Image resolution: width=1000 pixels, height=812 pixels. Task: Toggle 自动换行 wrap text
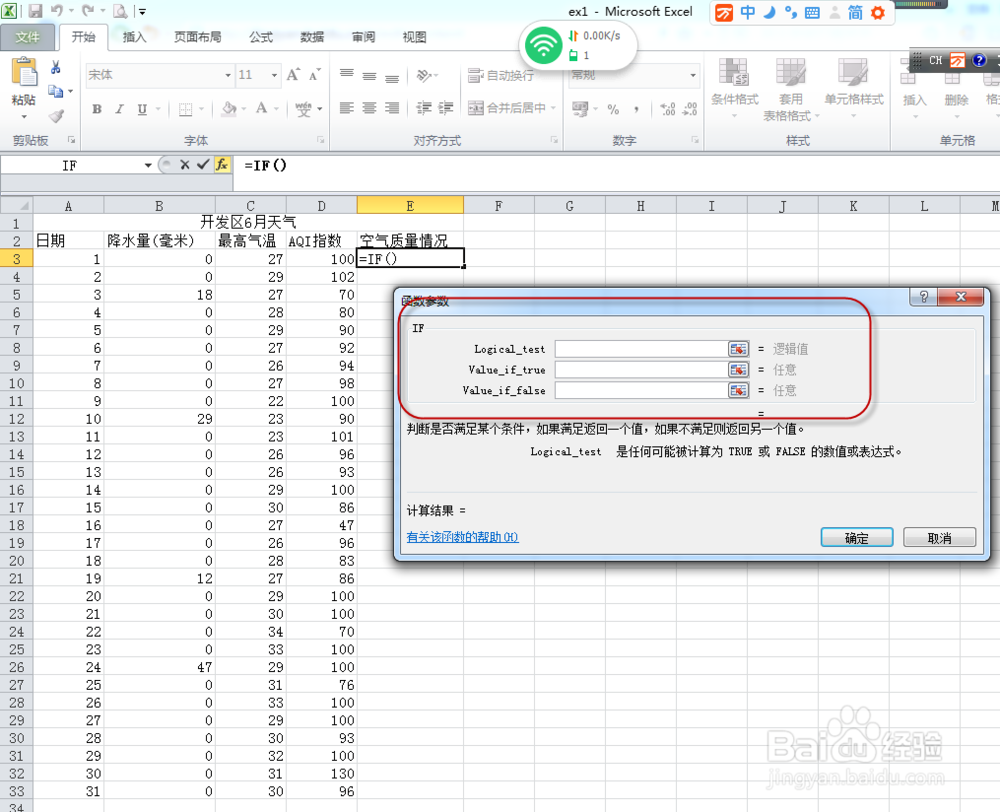(x=501, y=75)
